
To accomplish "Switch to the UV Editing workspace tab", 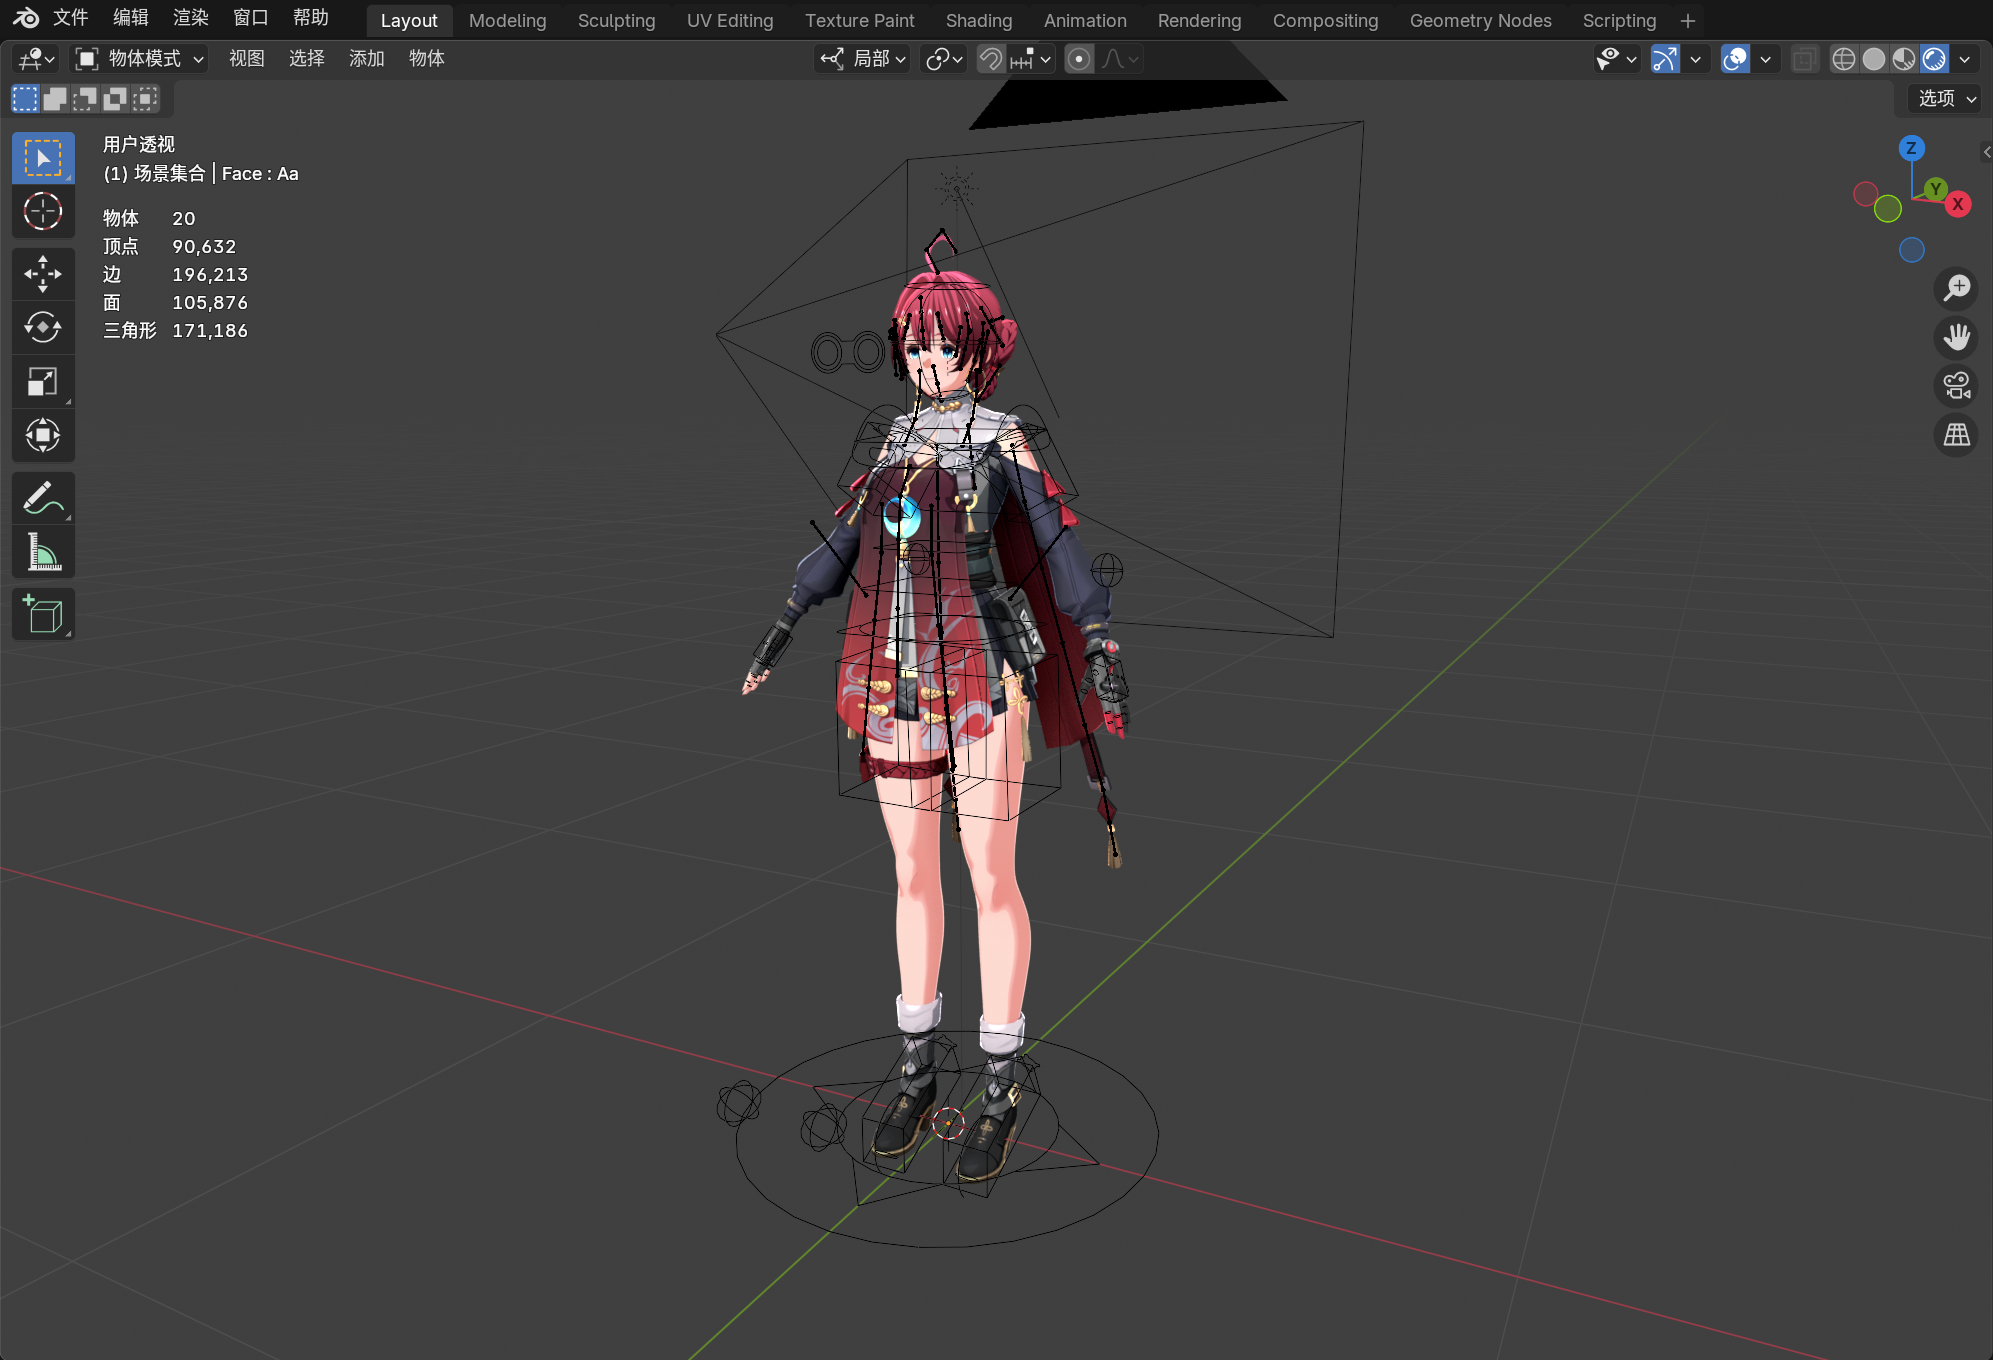I will point(730,20).
